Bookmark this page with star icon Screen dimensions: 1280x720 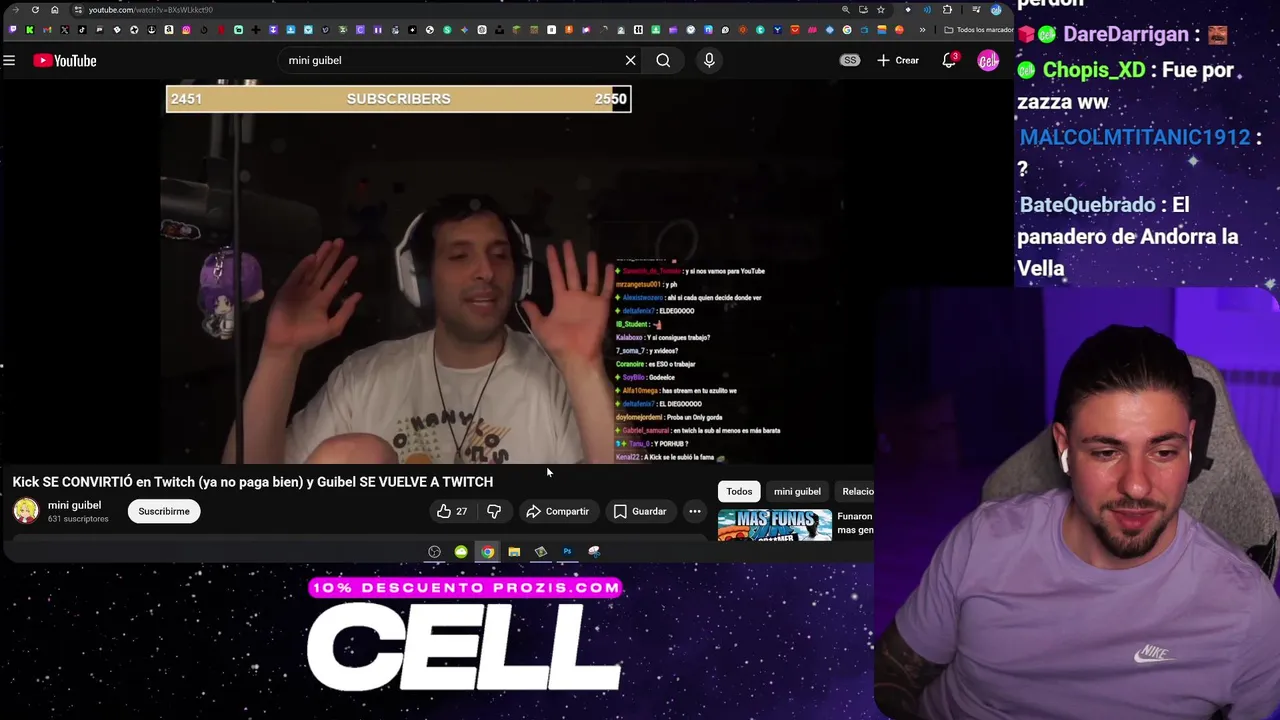[x=880, y=10]
